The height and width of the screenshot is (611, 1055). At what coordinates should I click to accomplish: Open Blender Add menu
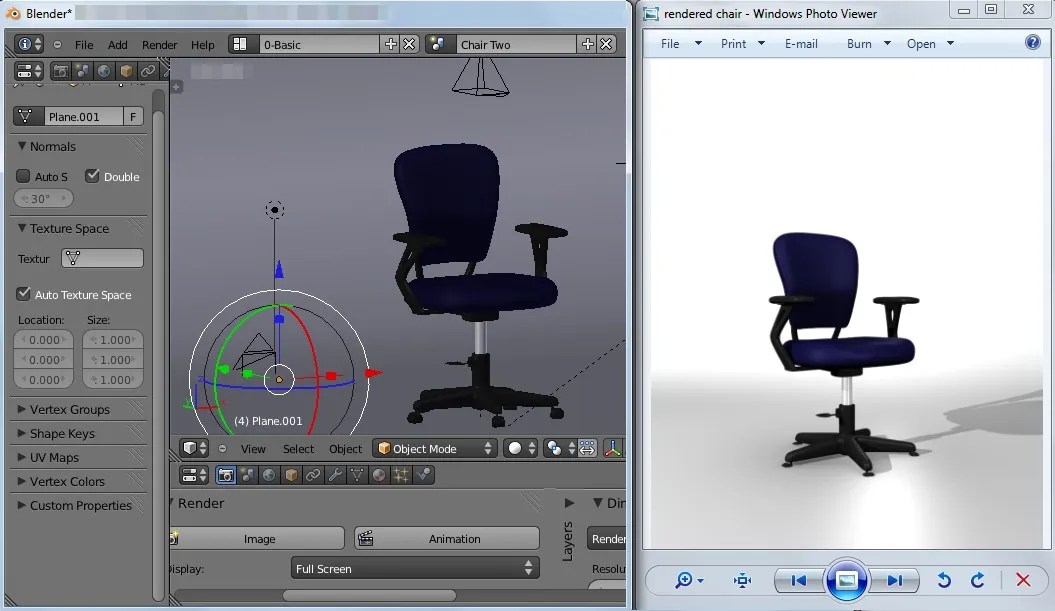pyautogui.click(x=118, y=45)
